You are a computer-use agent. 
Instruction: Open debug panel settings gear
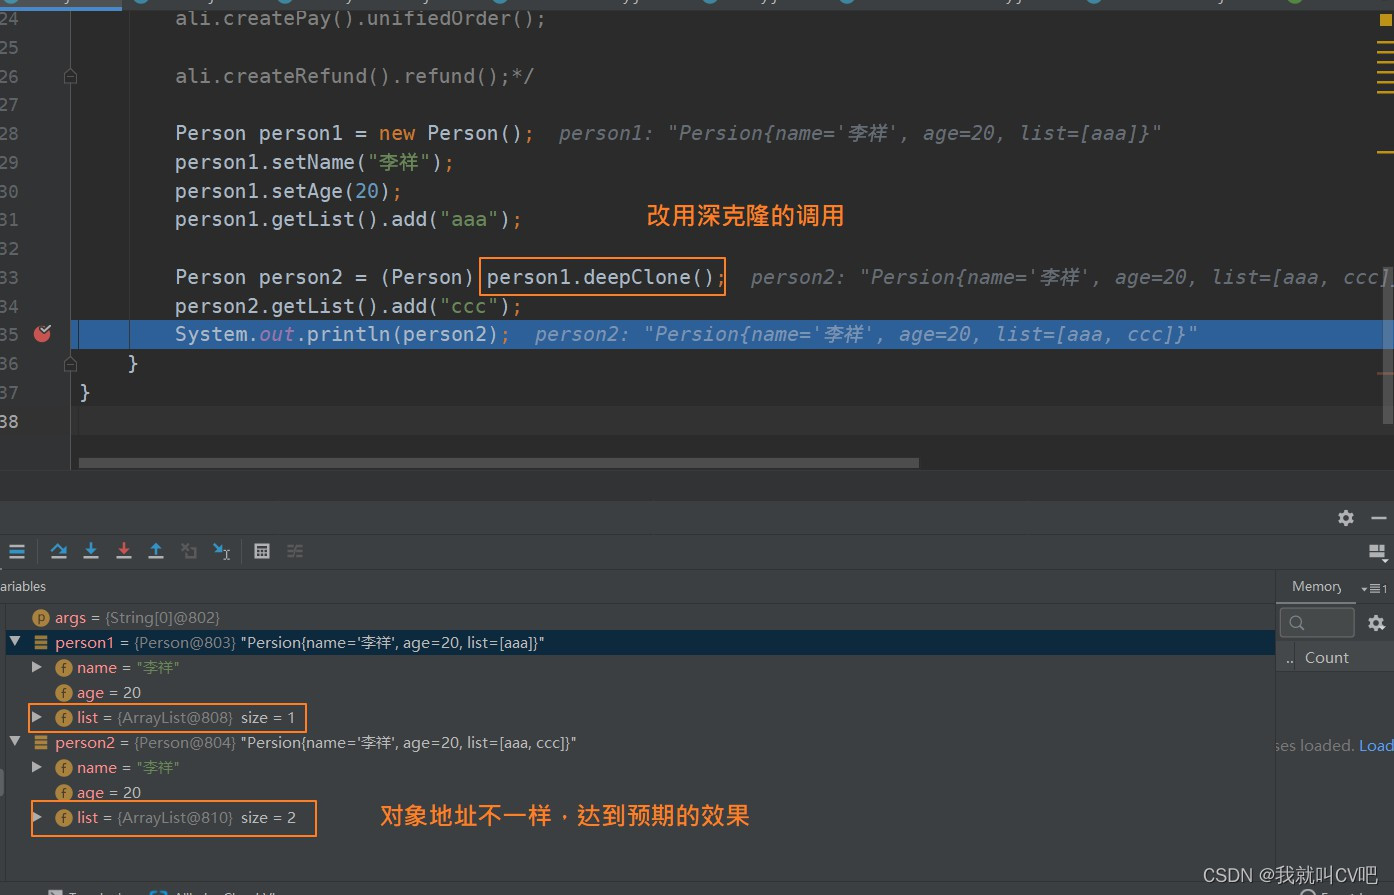(x=1346, y=518)
